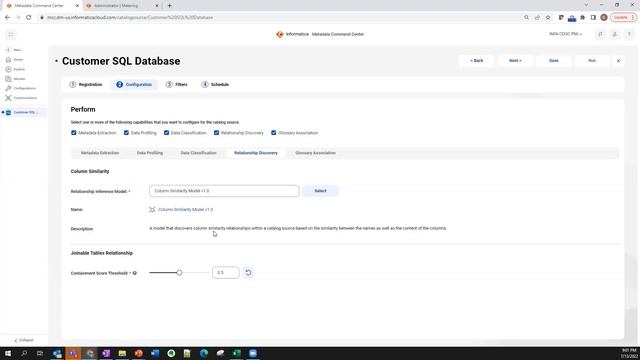Screen dimensions: 640x360
Task: Click the model icon beside Column Similarity Model name
Action: pos(152,209)
